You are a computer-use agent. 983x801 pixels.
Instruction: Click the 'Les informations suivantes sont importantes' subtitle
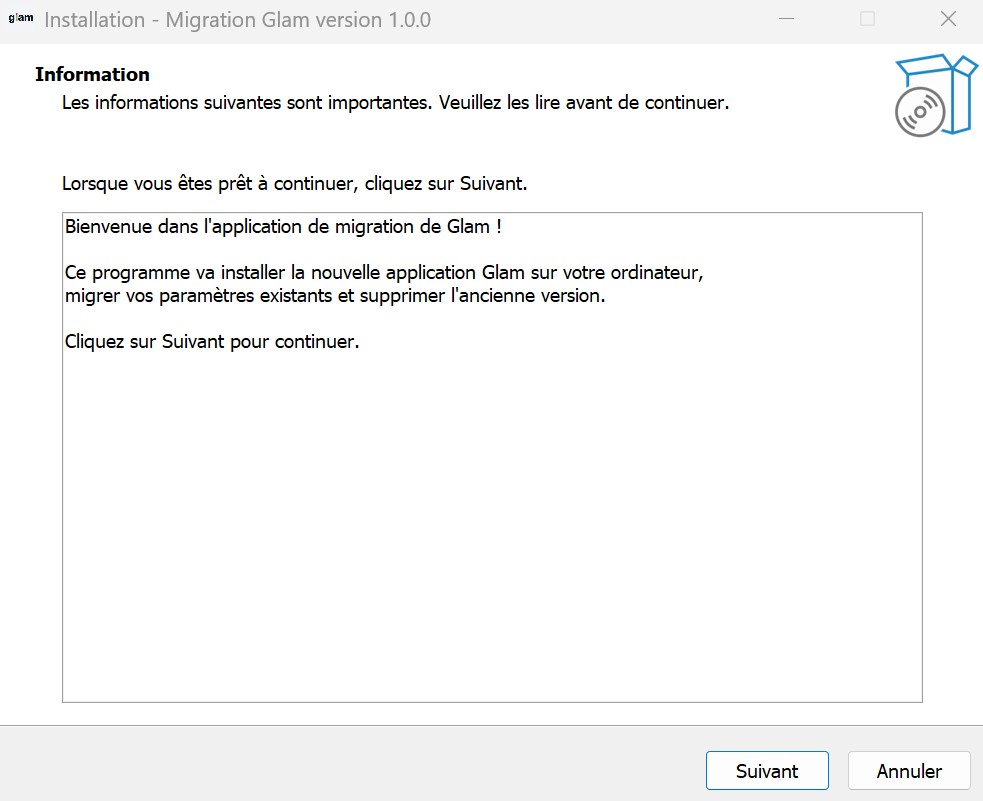point(395,102)
